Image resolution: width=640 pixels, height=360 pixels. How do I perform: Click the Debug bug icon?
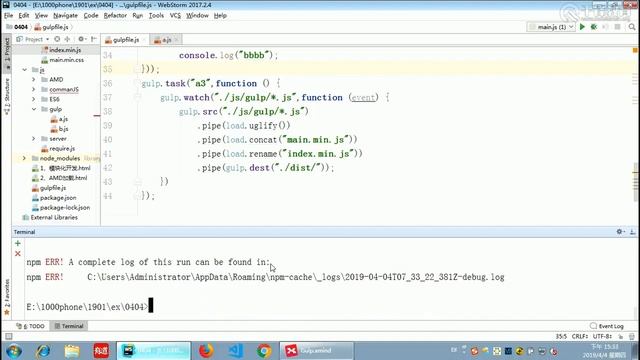click(594, 27)
